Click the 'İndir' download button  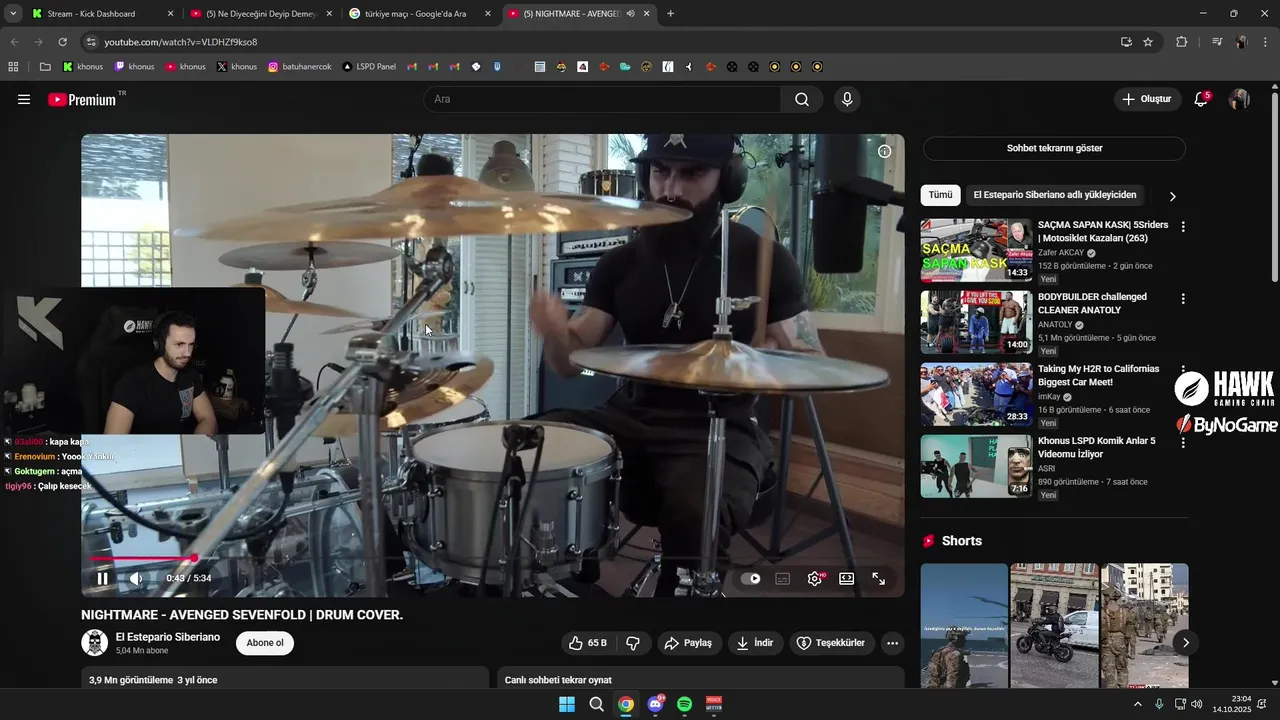(755, 643)
